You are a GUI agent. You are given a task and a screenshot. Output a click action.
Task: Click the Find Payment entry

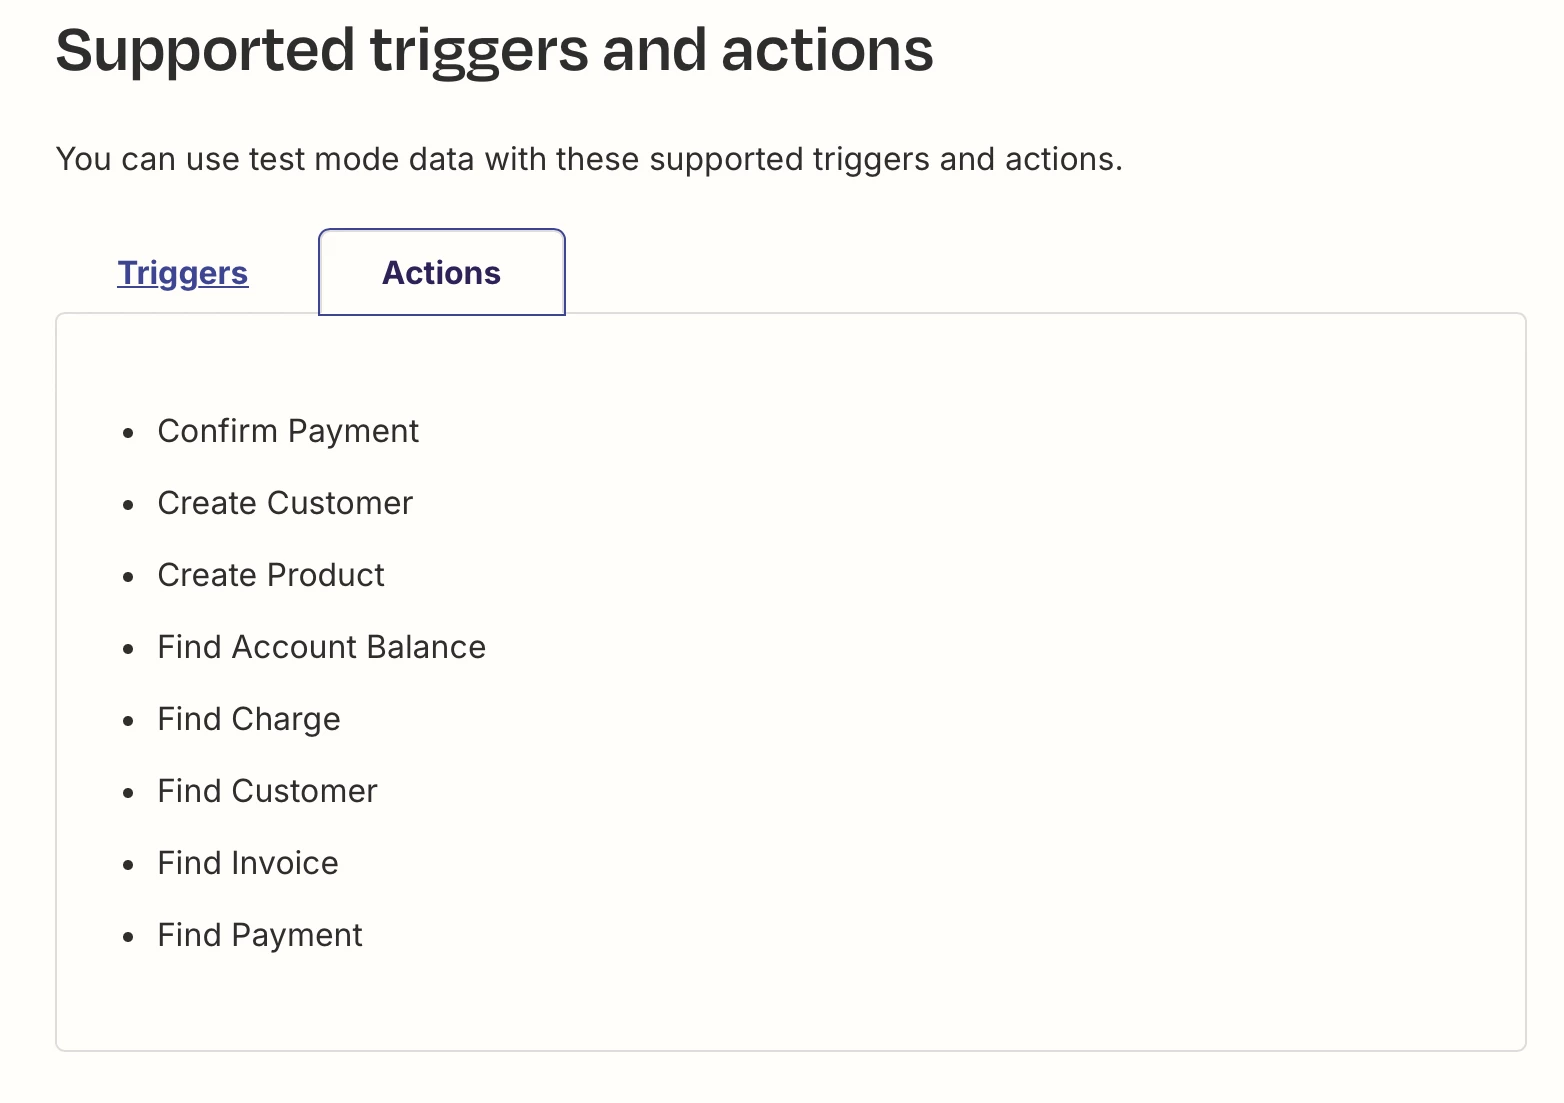(x=260, y=935)
